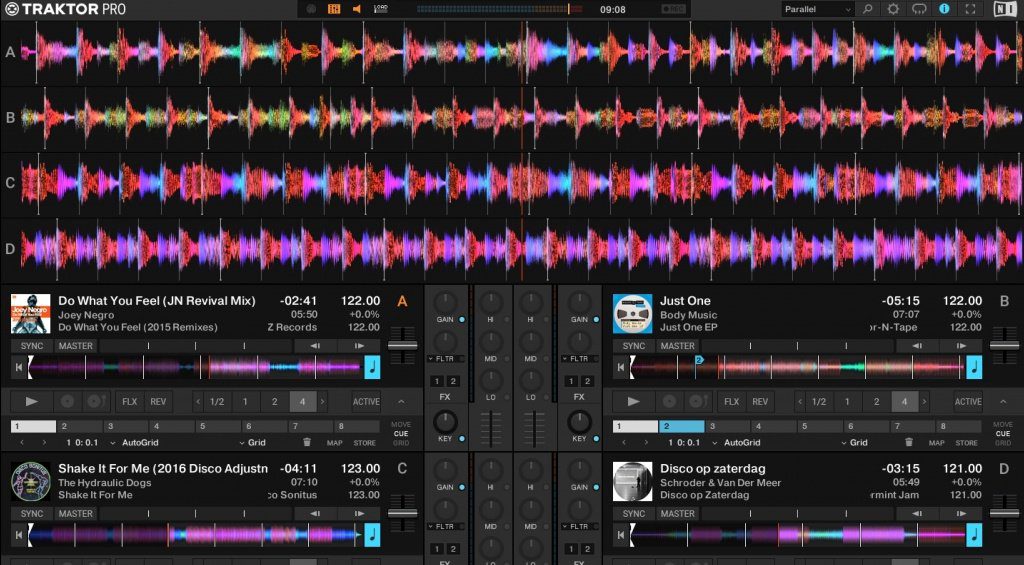Image resolution: width=1024 pixels, height=565 pixels.
Task: Click left channel volume fader
Action: click(492, 430)
